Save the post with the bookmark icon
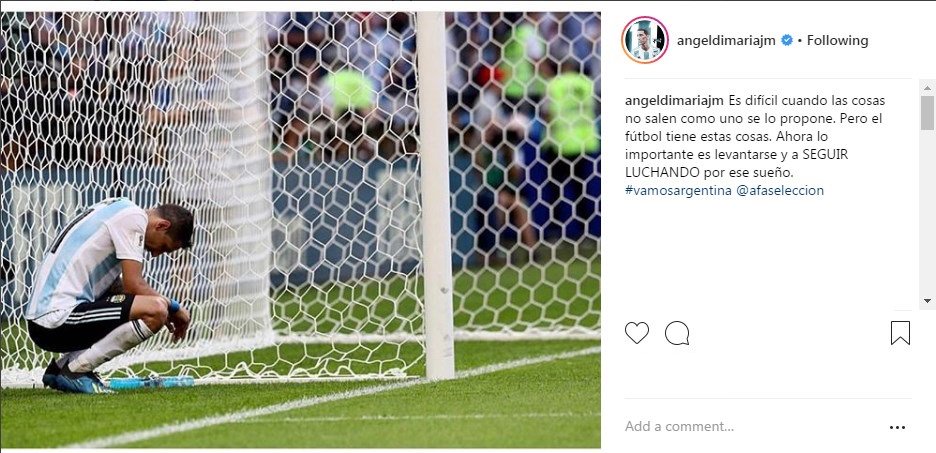Image resolution: width=936 pixels, height=453 pixels. tap(900, 333)
